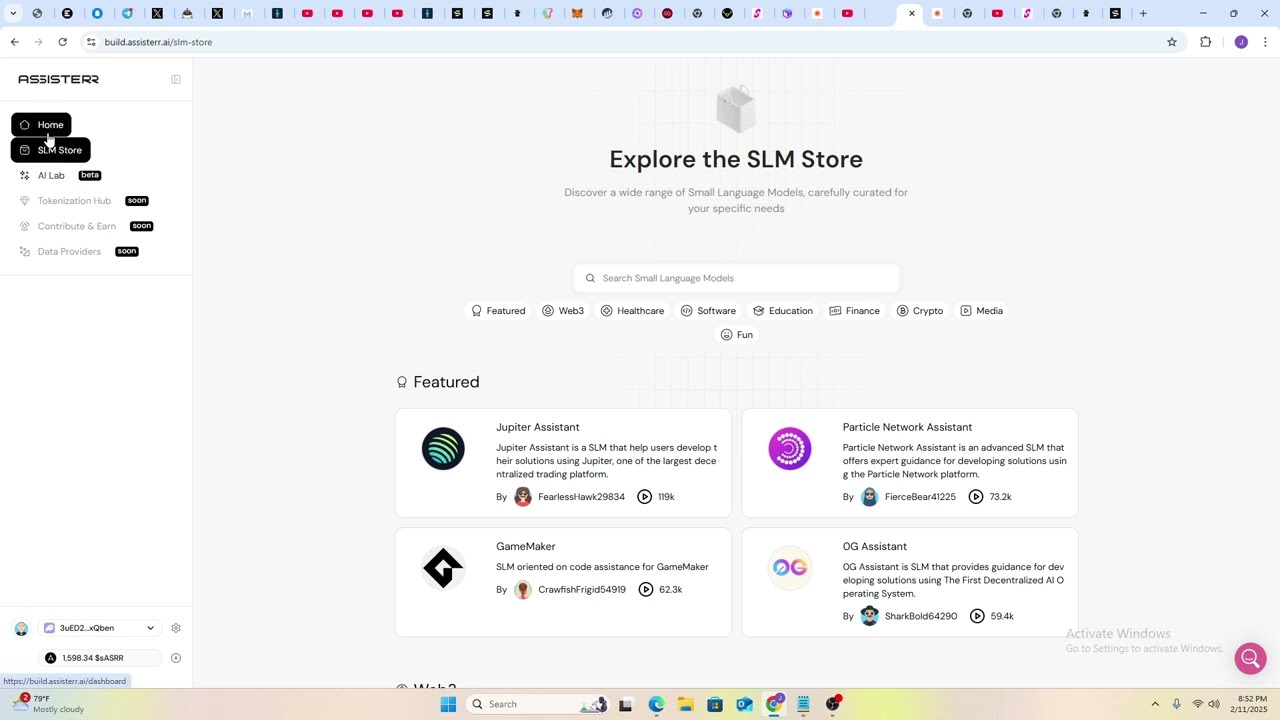Open weather widget showing 79°F
The height and width of the screenshot is (720, 1280).
48,704
